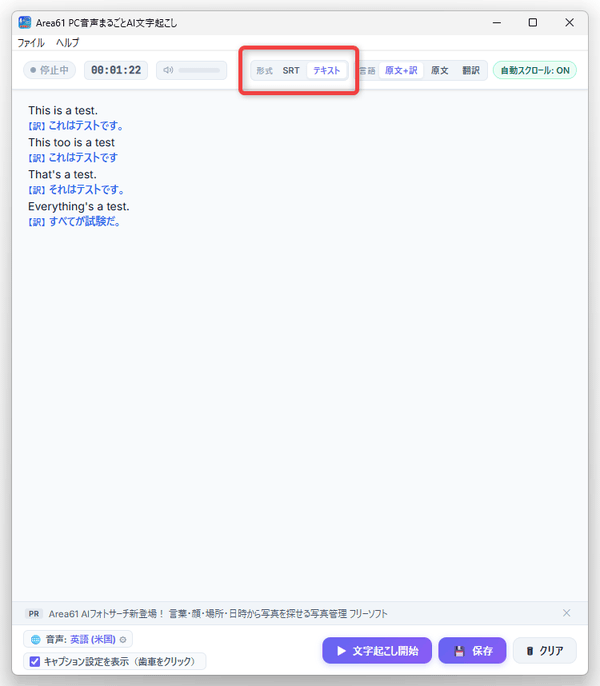Click the translation これはテストです。

[87, 126]
